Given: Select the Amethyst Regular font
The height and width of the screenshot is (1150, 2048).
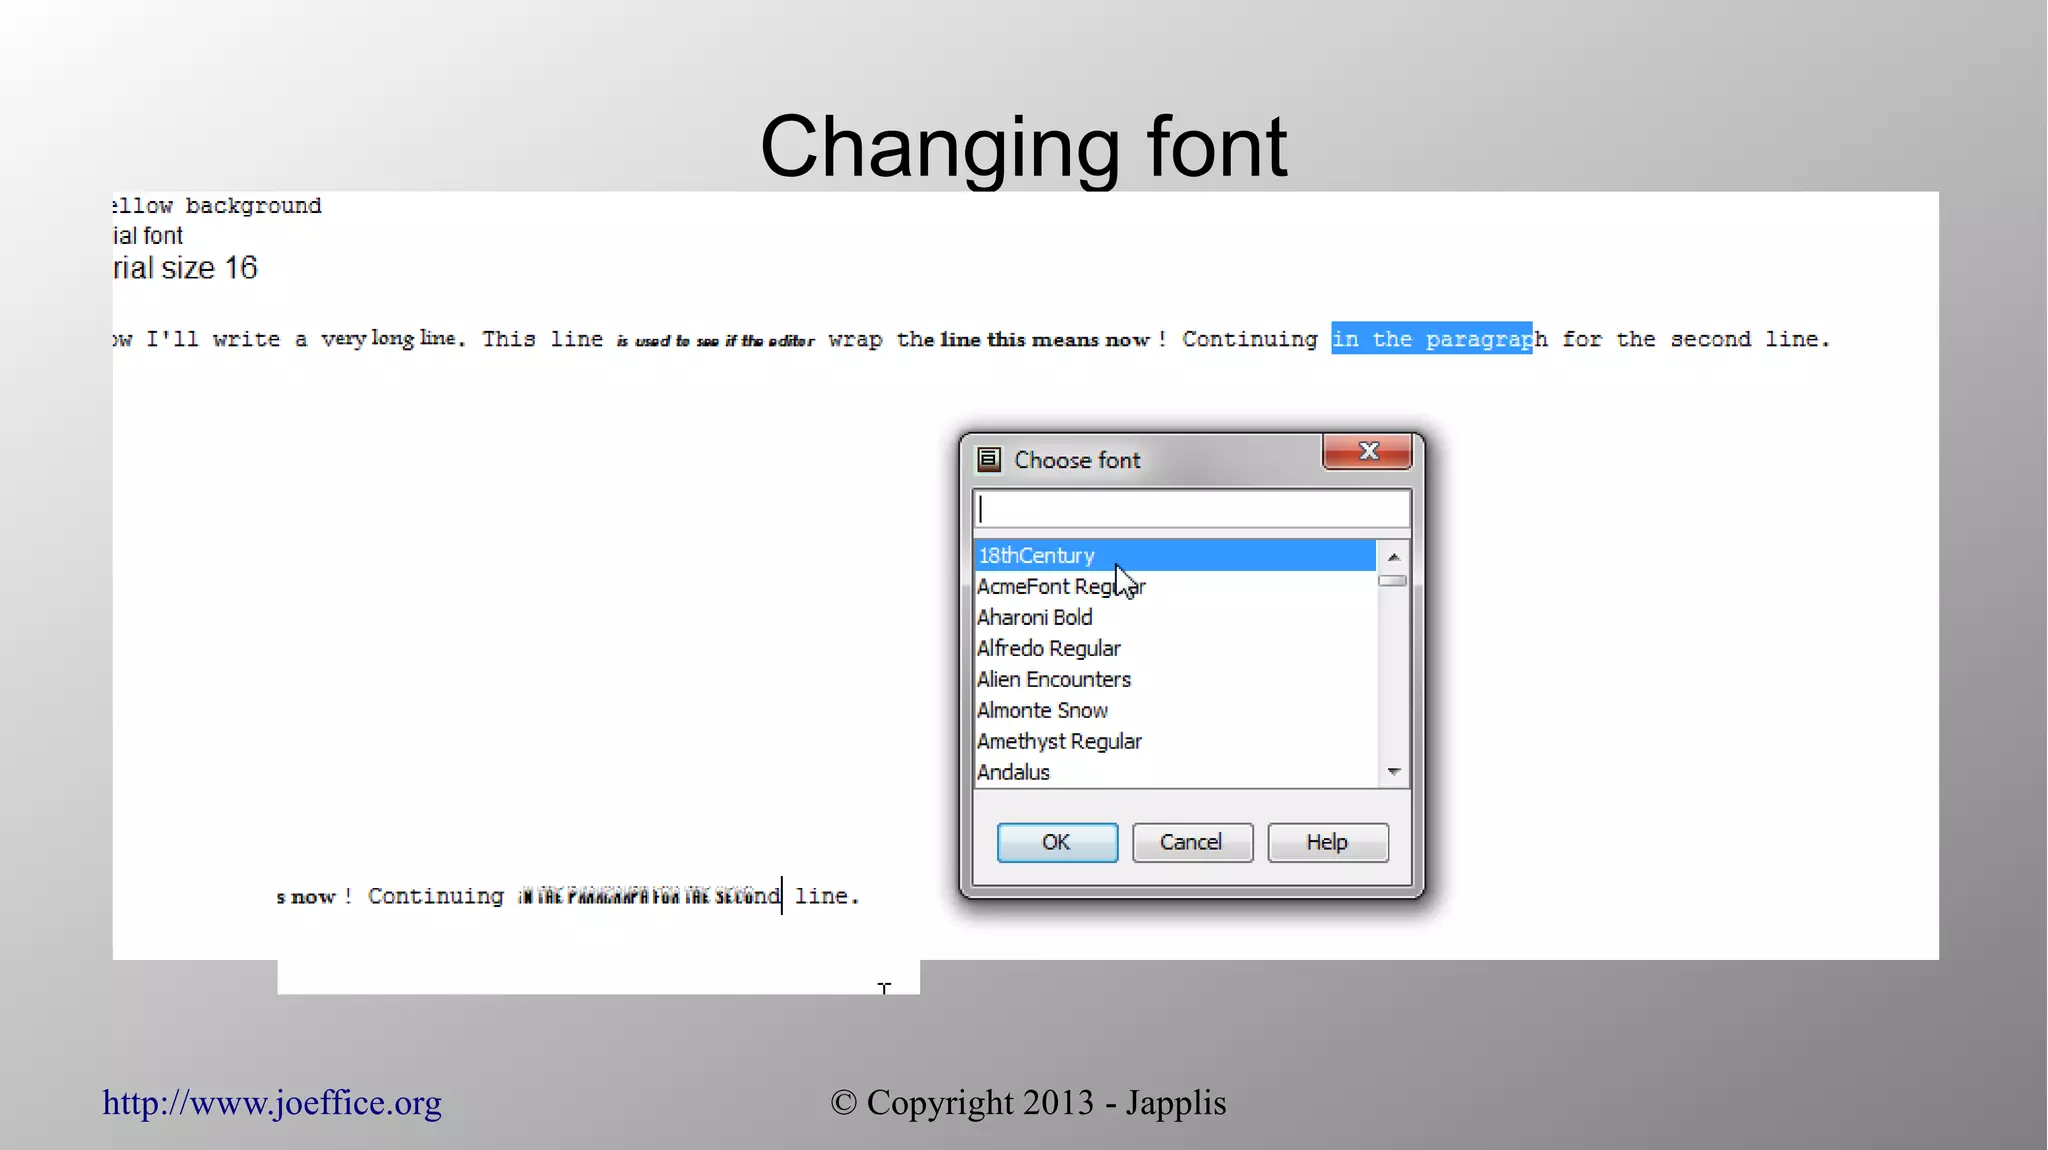Looking at the screenshot, I should pos(1175,741).
